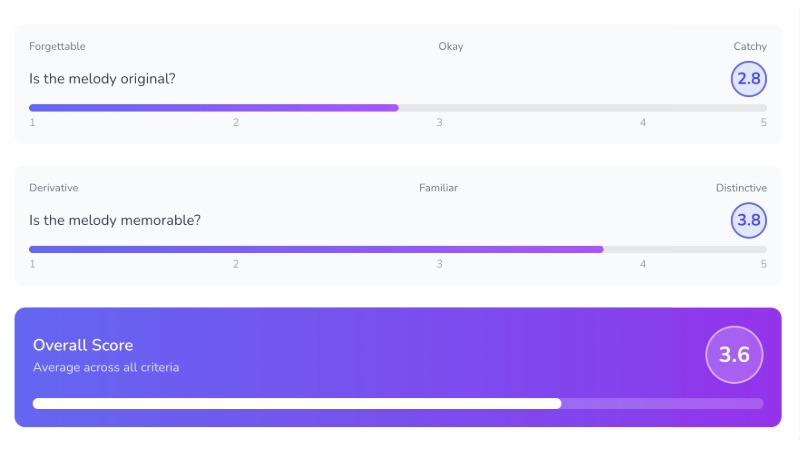This screenshot has width=800, height=450.
Task: Select the 'Distinctive' scale label
Action: (x=741, y=188)
